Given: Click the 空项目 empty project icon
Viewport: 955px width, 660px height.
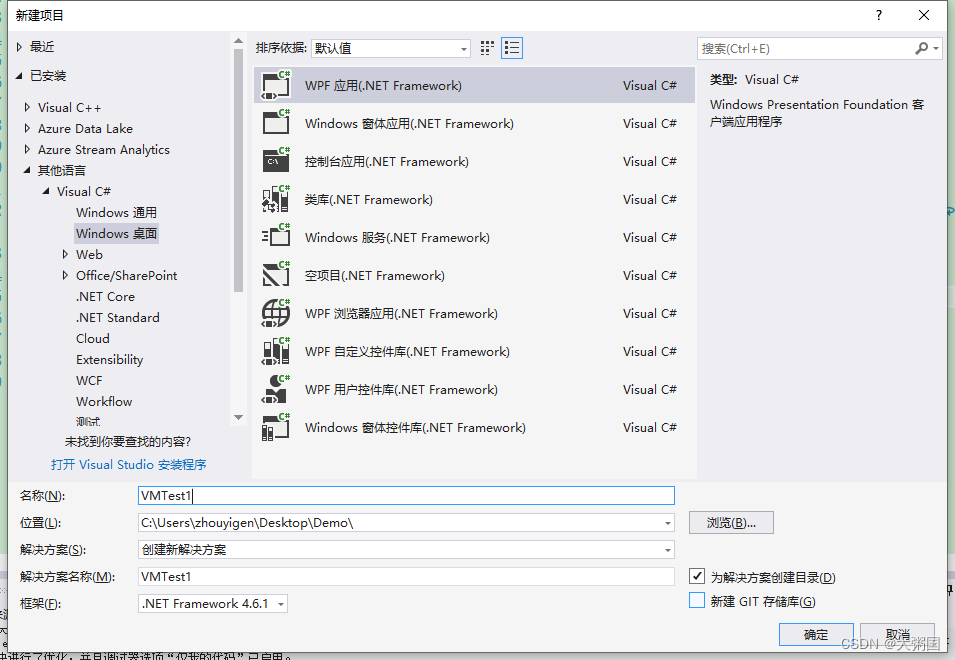Looking at the screenshot, I should tap(276, 275).
